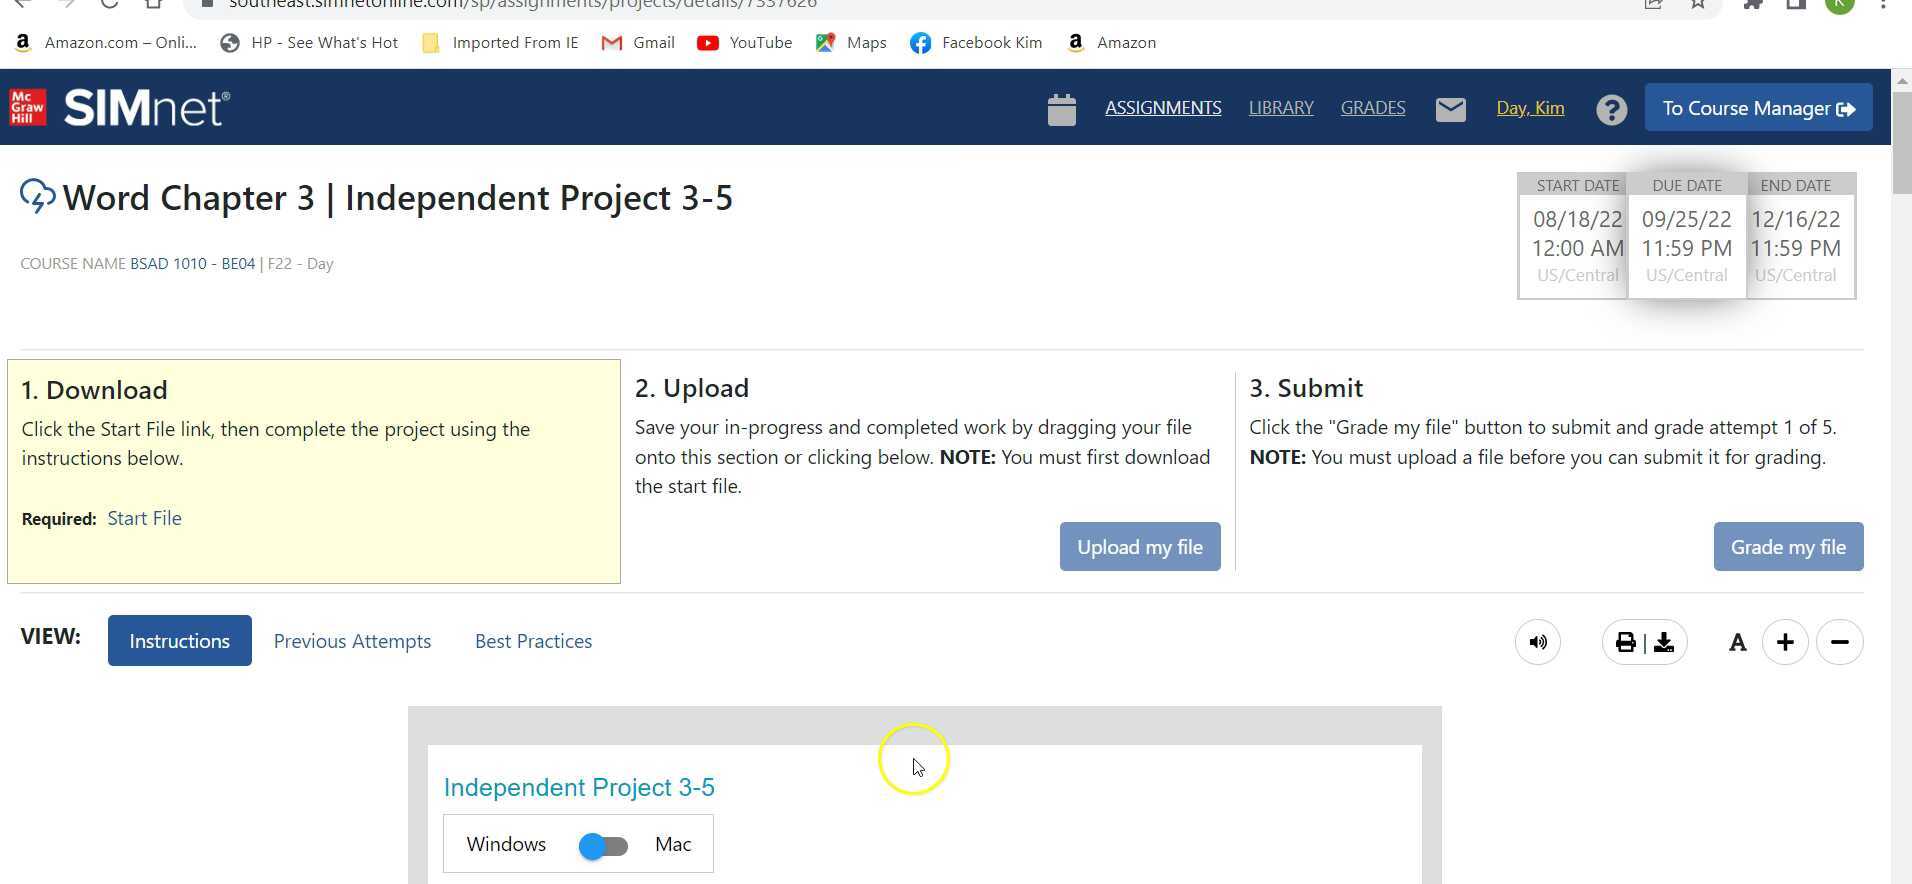Decrease font size with minus button
1912x884 pixels.
tap(1840, 642)
